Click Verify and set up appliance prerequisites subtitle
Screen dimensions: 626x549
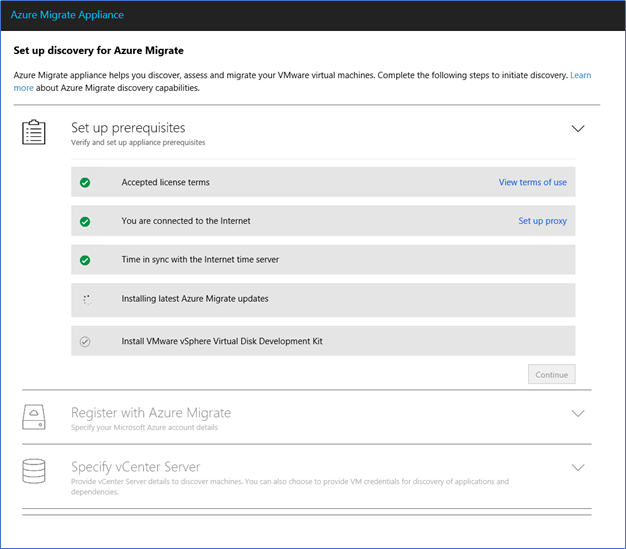coord(138,143)
